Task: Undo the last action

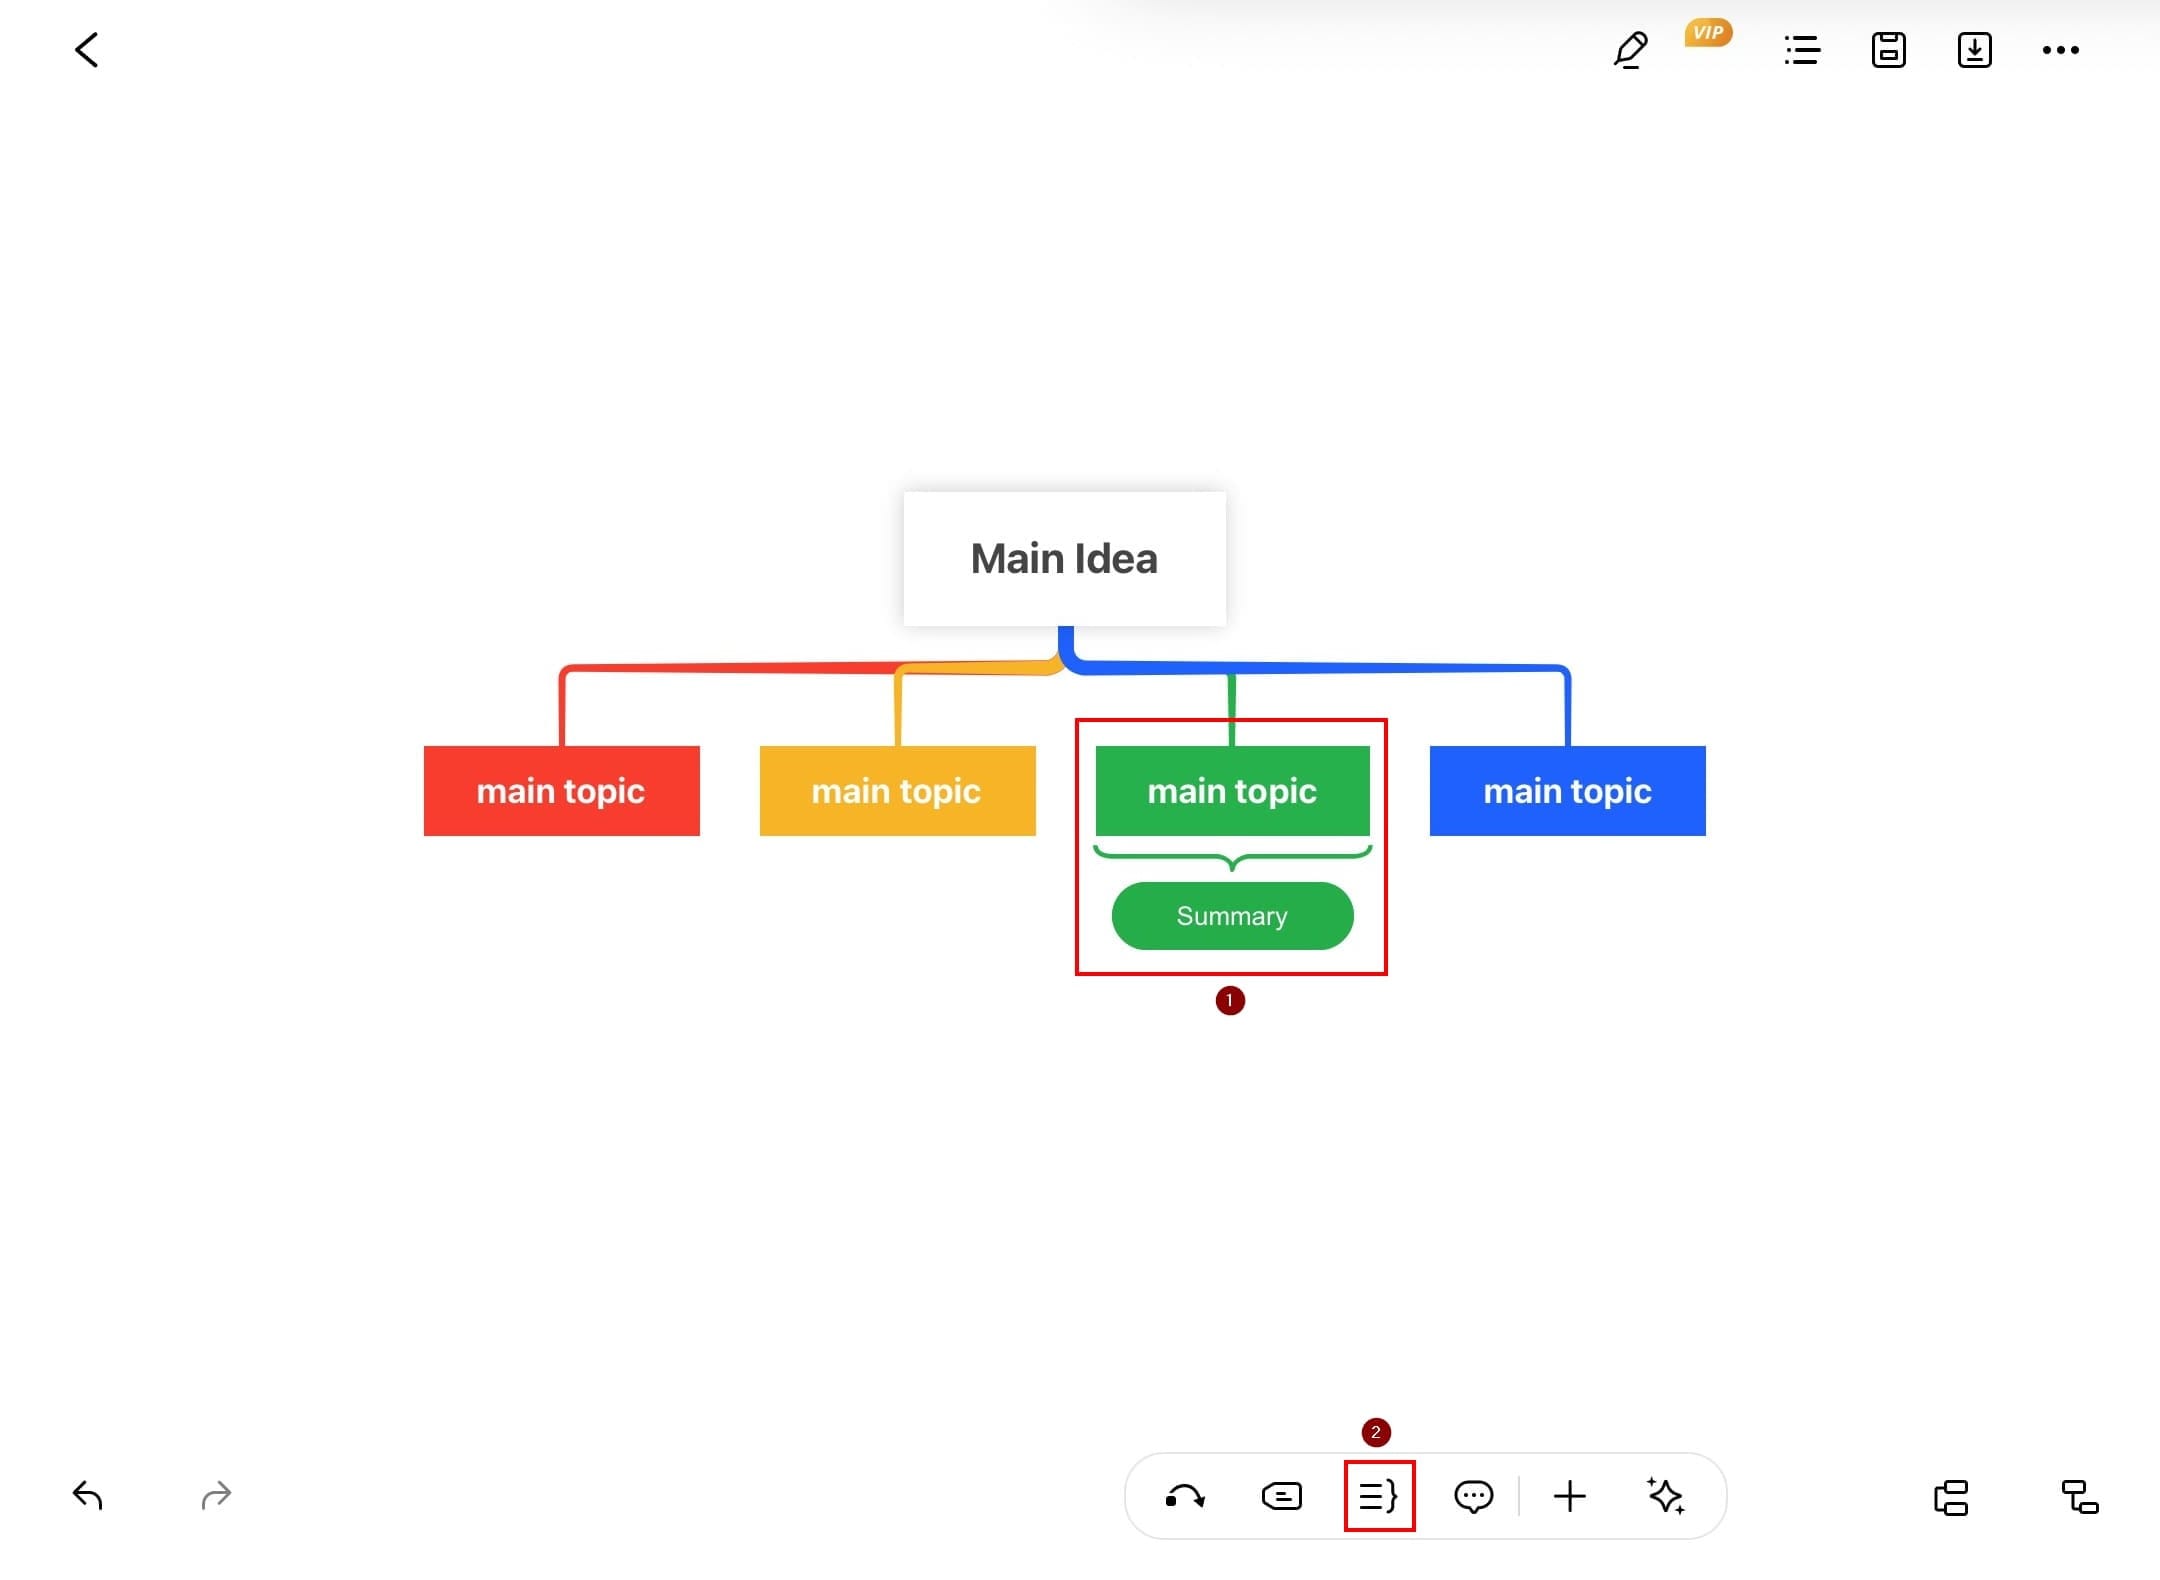Action: point(88,1495)
